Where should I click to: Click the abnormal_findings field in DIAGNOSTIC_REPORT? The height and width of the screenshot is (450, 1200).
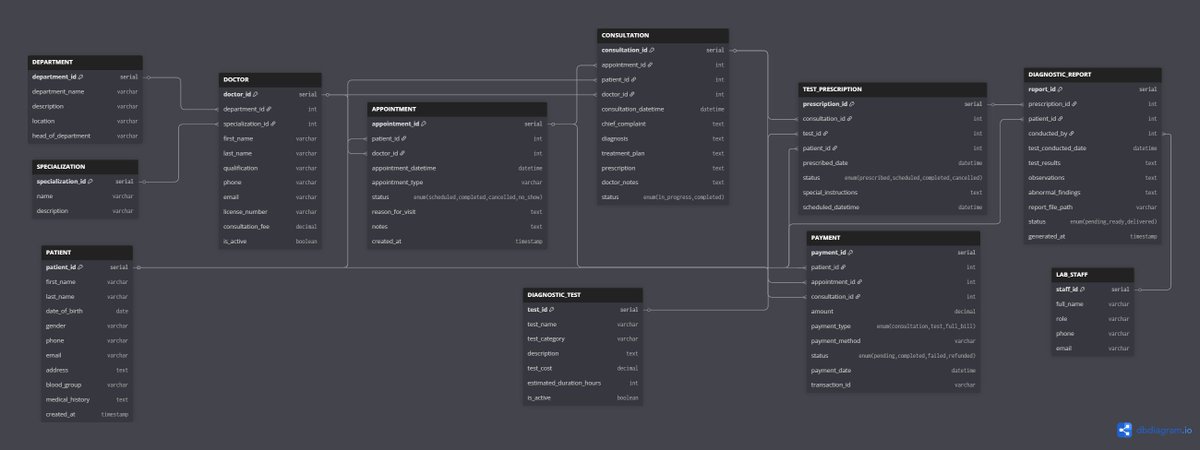(x=1093, y=192)
